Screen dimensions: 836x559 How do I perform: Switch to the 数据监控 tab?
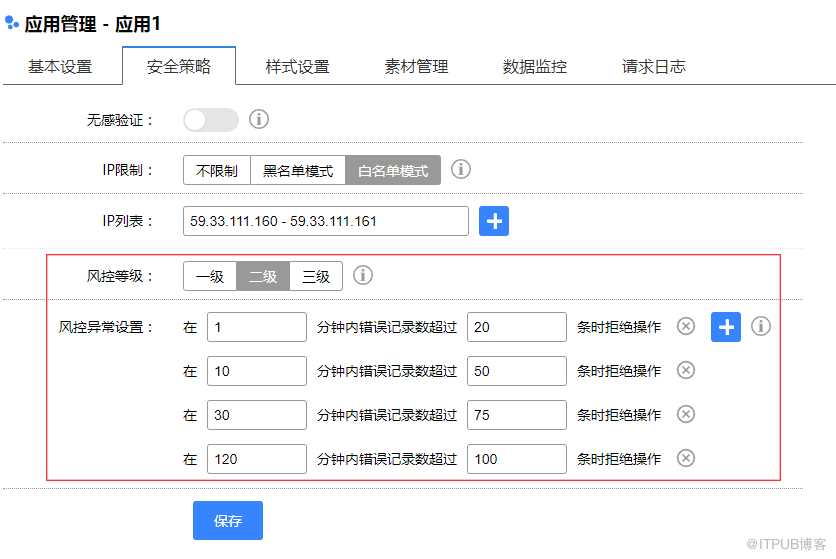(535, 67)
